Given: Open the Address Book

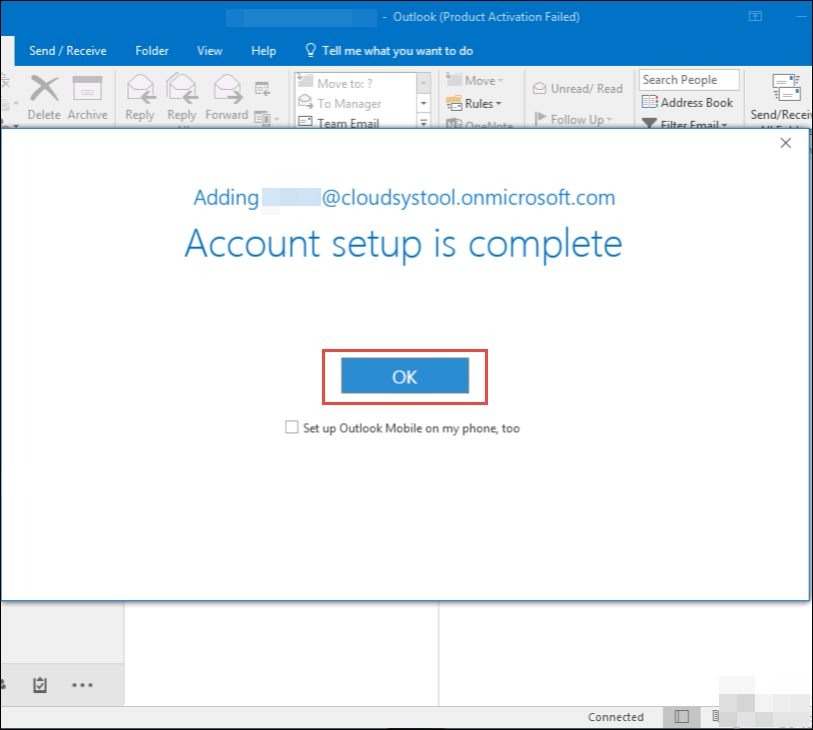Looking at the screenshot, I should (x=688, y=102).
